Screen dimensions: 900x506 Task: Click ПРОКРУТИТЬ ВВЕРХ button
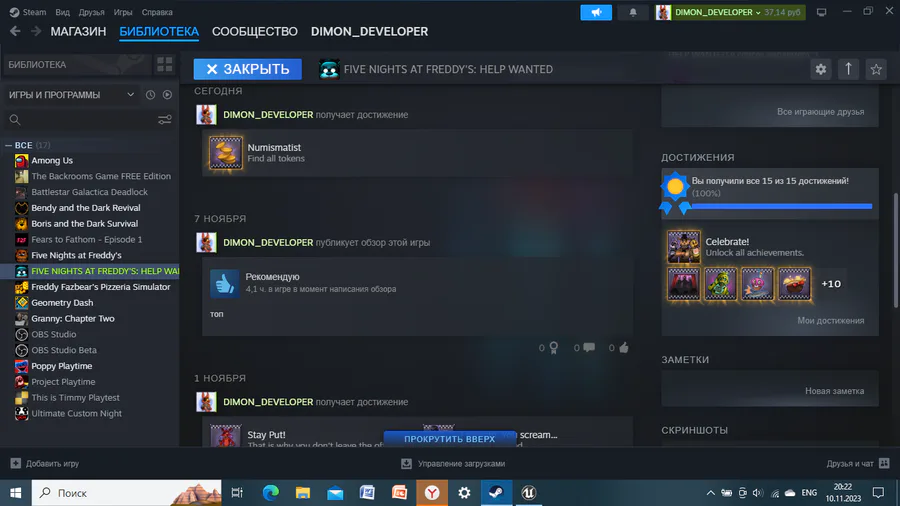point(449,439)
